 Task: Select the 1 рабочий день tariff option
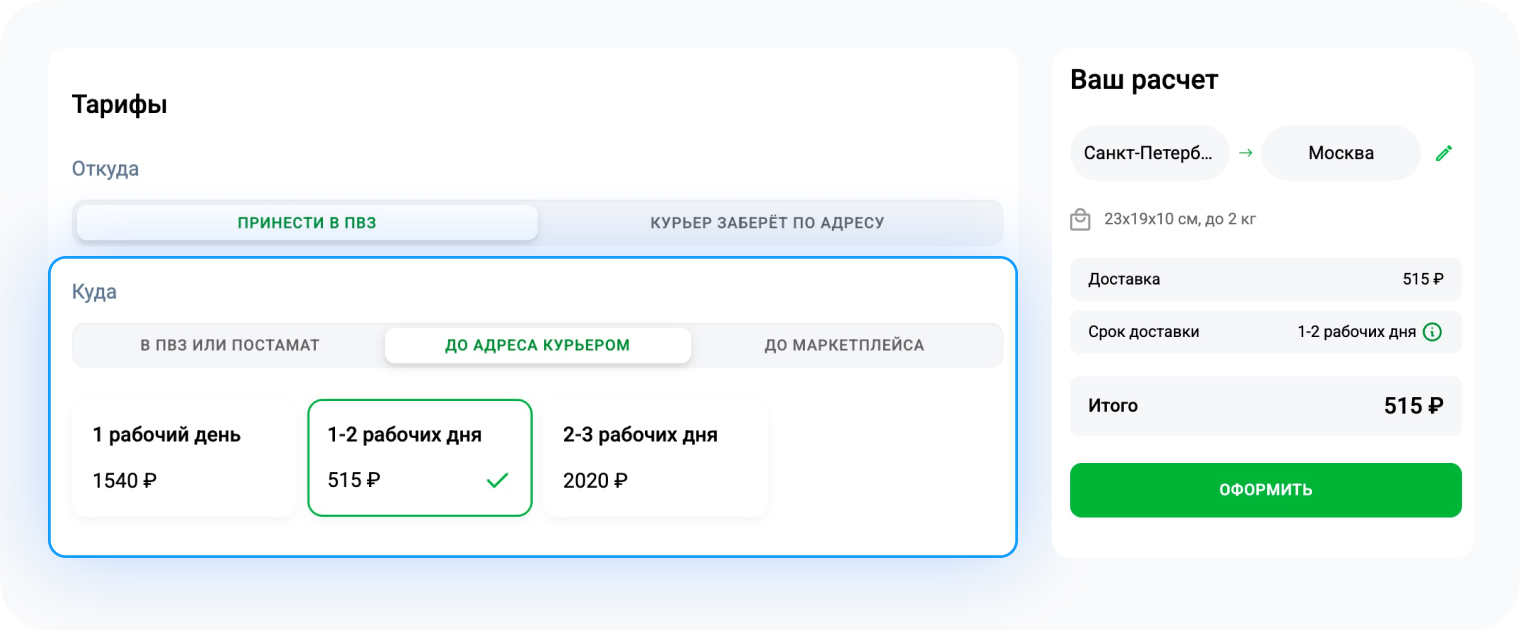pyautogui.click(x=184, y=457)
